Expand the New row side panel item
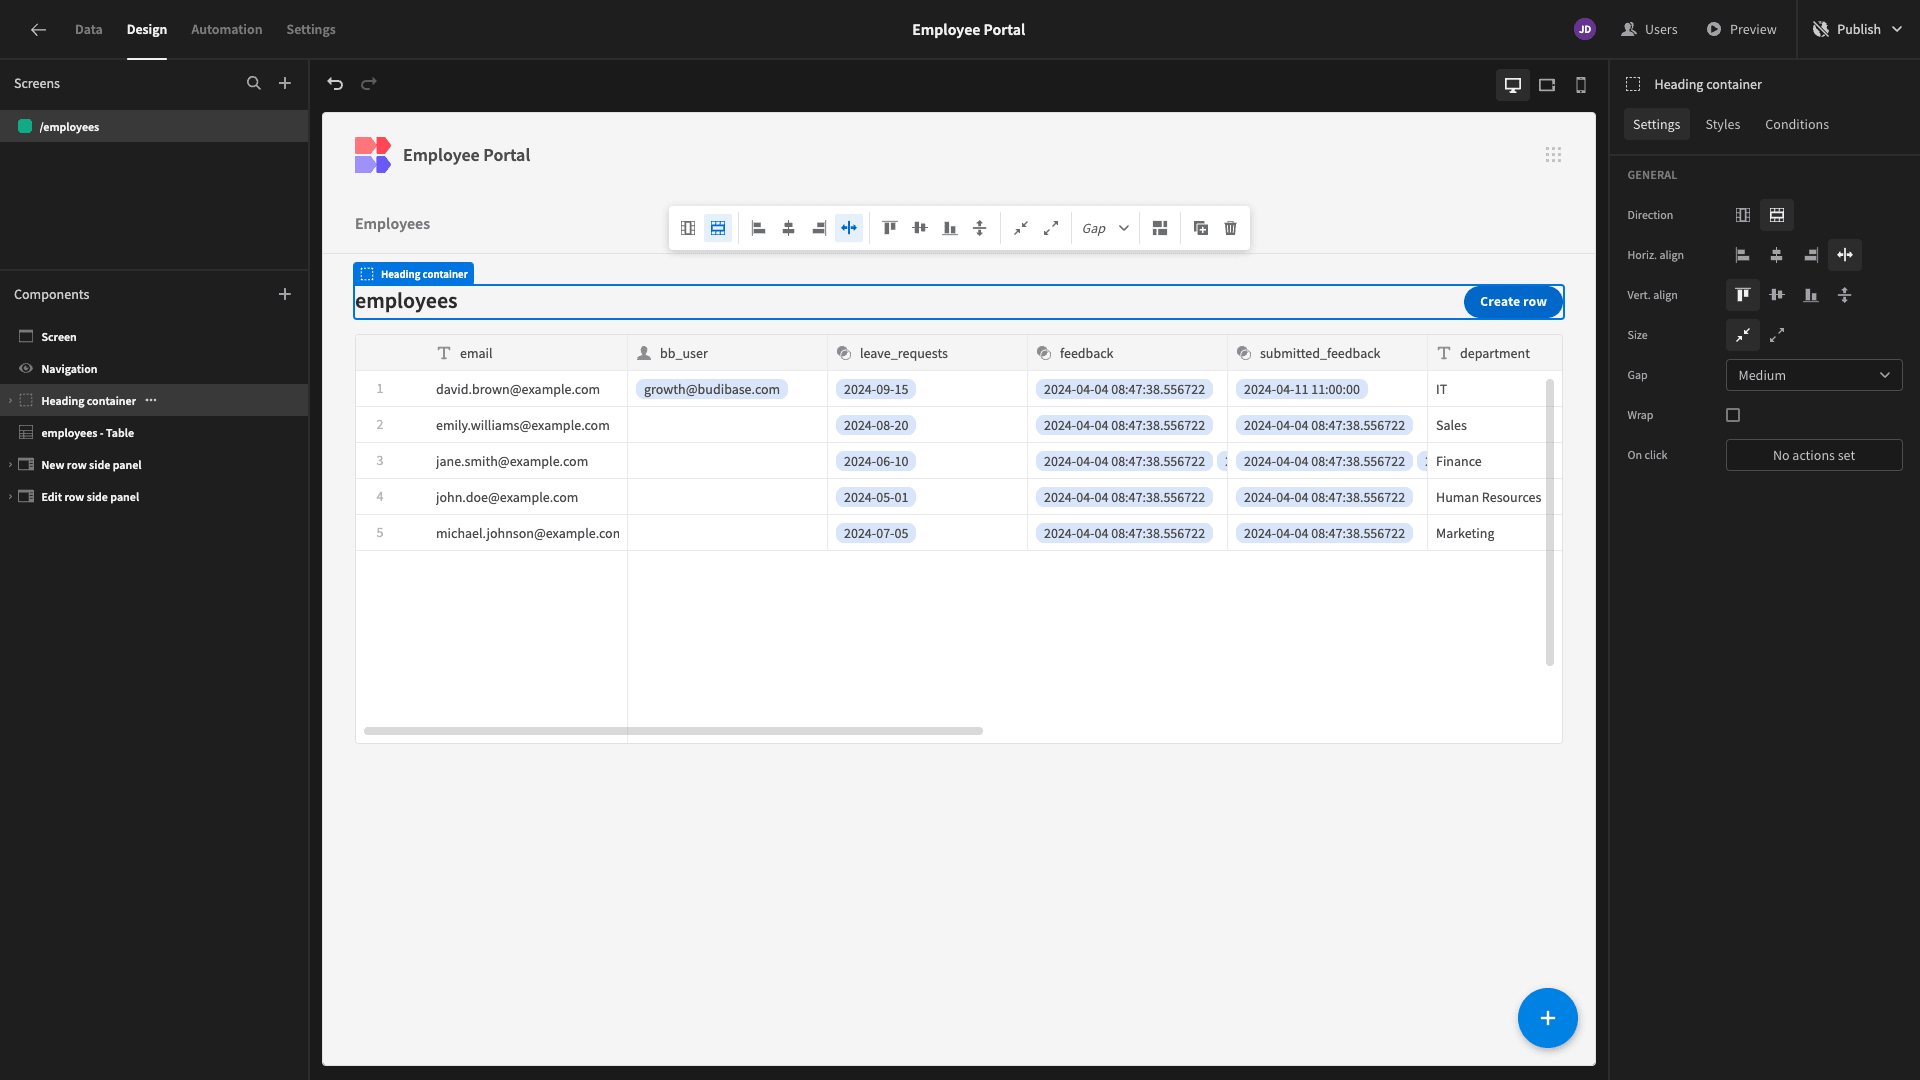Image resolution: width=1920 pixels, height=1080 pixels. pyautogui.click(x=11, y=465)
